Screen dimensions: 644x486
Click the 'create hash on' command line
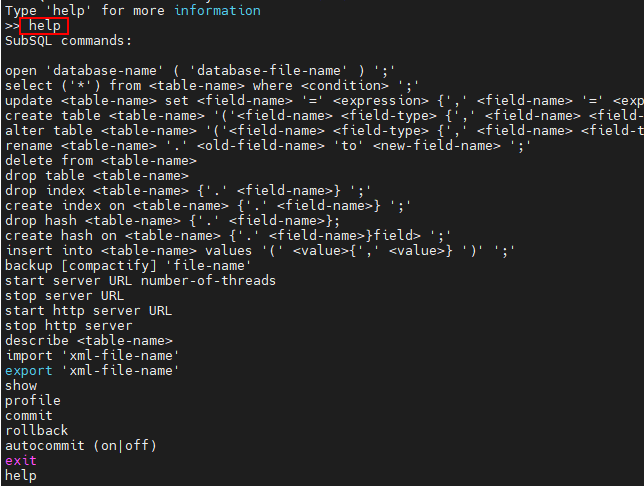(228, 235)
